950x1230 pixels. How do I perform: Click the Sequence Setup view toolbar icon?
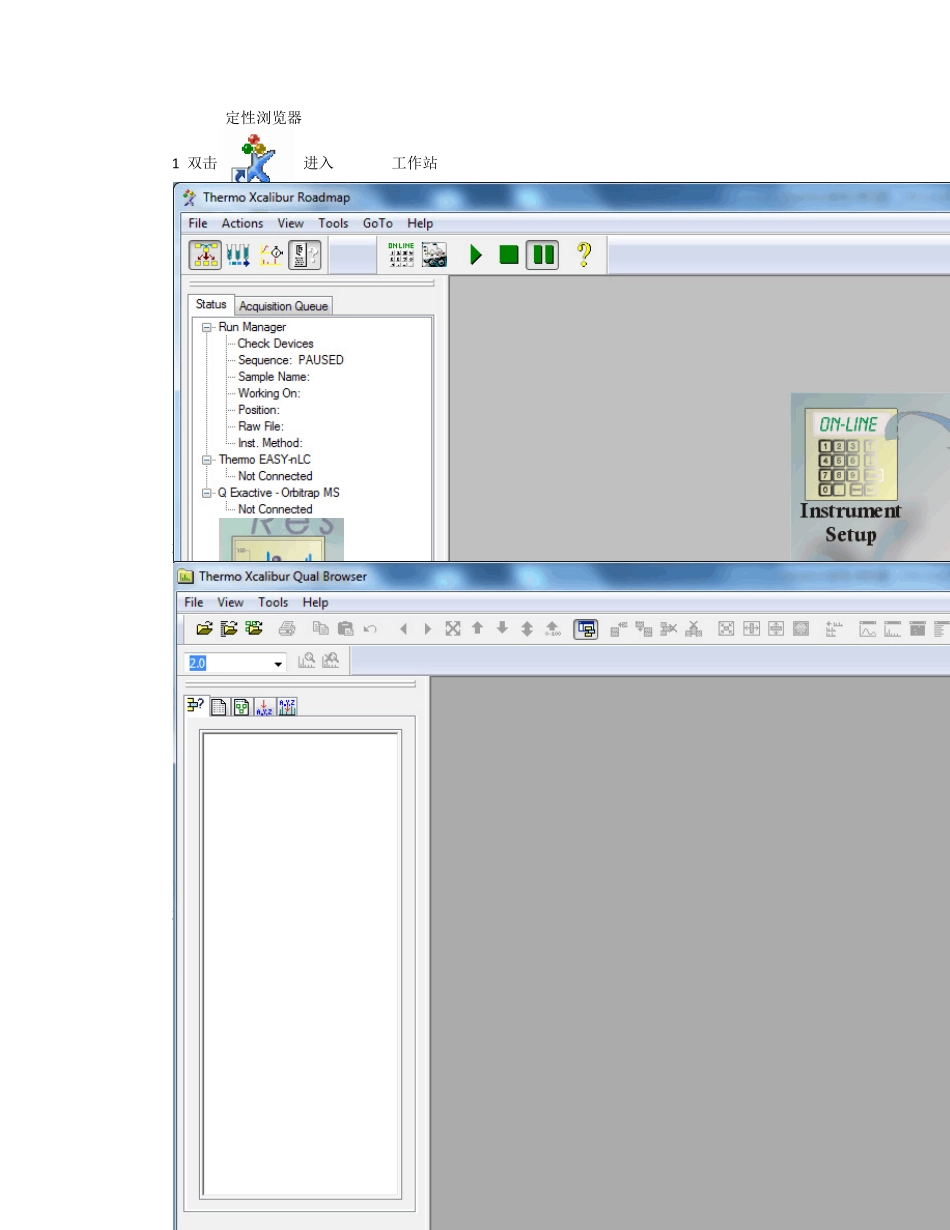click(x=238, y=255)
